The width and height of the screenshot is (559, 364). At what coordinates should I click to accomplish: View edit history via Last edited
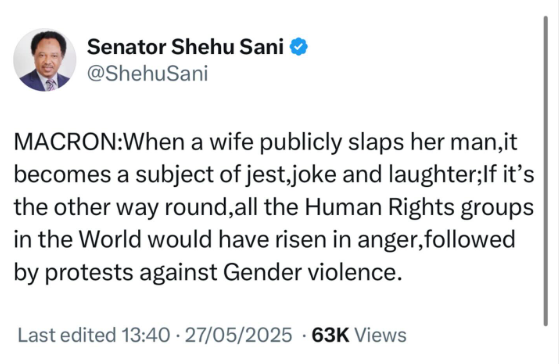coord(67,335)
